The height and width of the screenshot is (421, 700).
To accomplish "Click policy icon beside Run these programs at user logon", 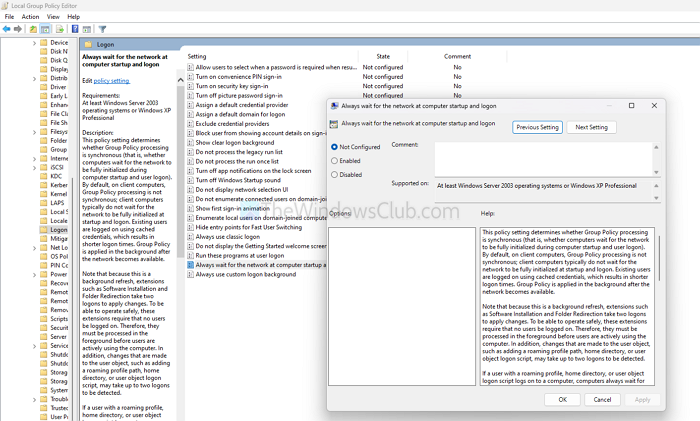I will click(x=191, y=255).
